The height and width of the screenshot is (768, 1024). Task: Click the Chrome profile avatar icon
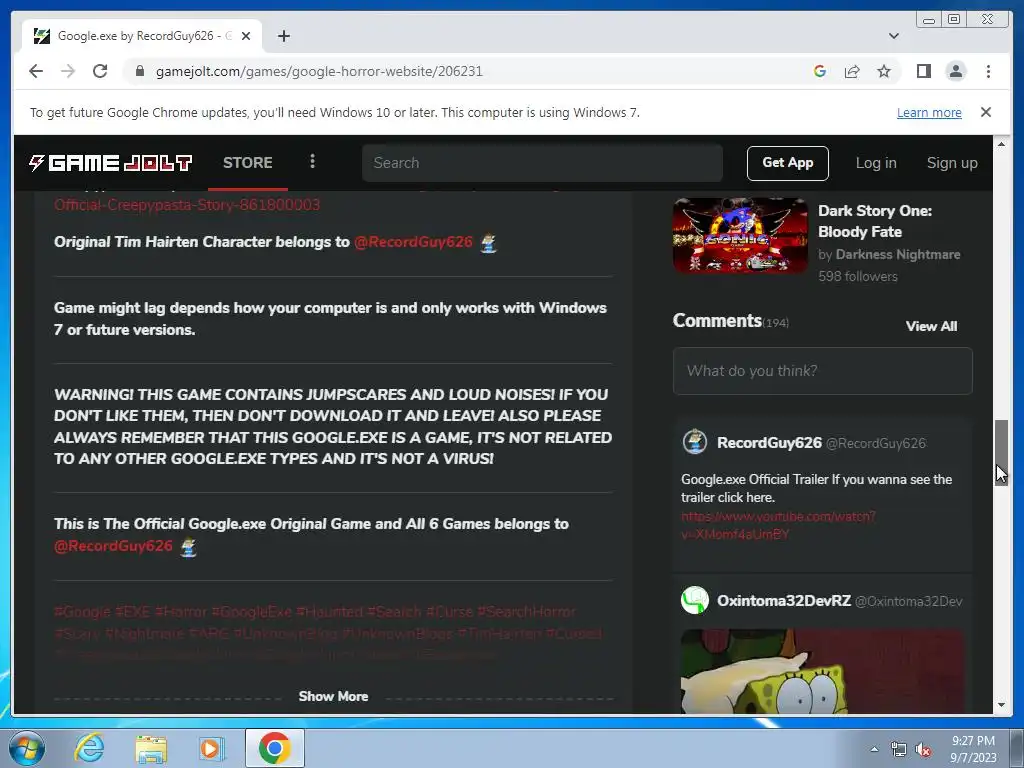(955, 71)
